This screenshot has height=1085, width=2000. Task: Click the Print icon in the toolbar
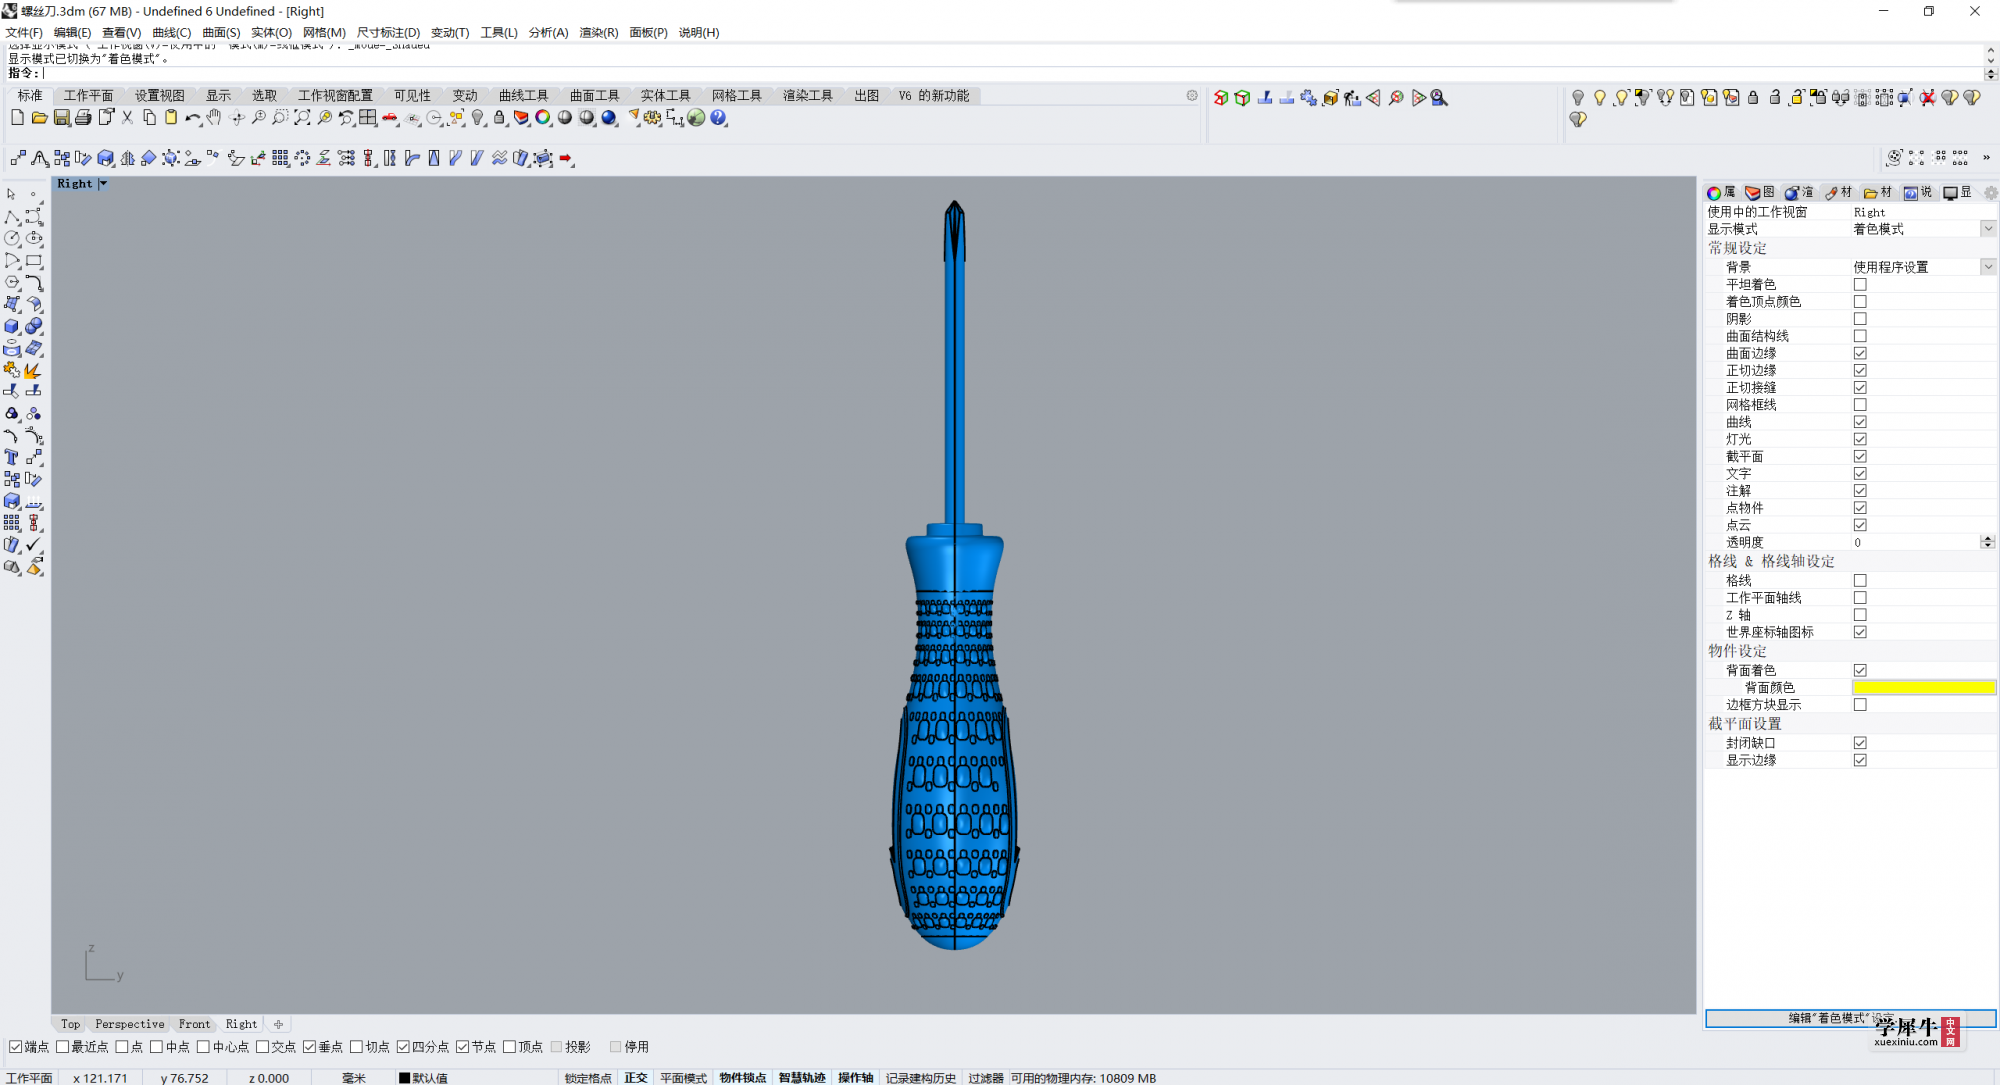pos(83,118)
